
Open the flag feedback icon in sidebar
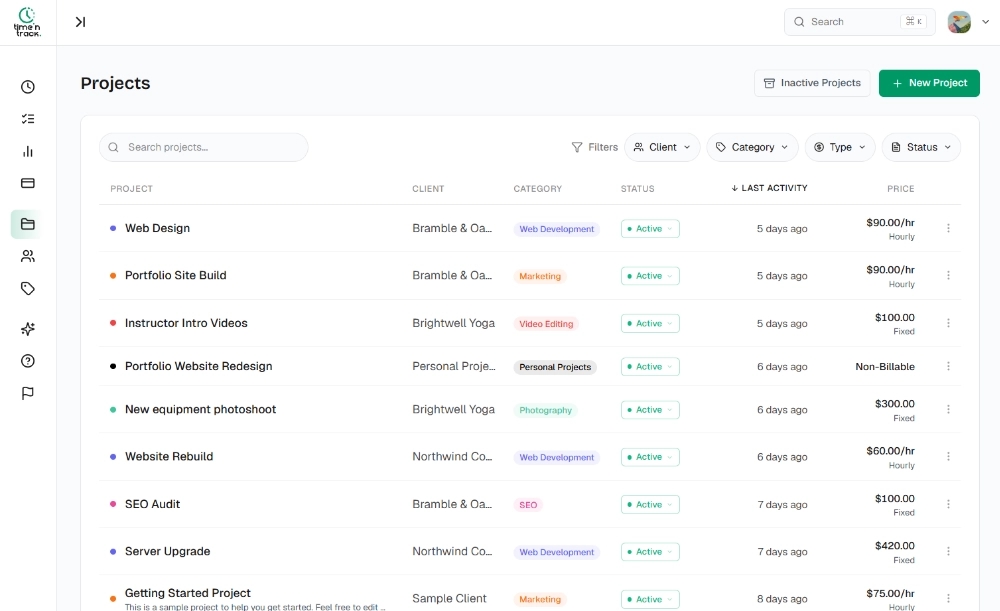pos(27,393)
